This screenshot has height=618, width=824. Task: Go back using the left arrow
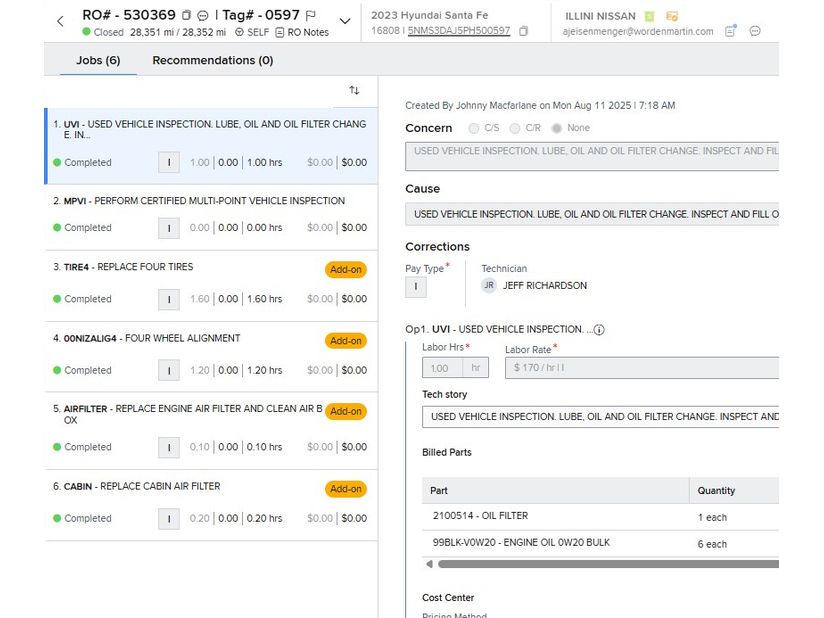60,21
